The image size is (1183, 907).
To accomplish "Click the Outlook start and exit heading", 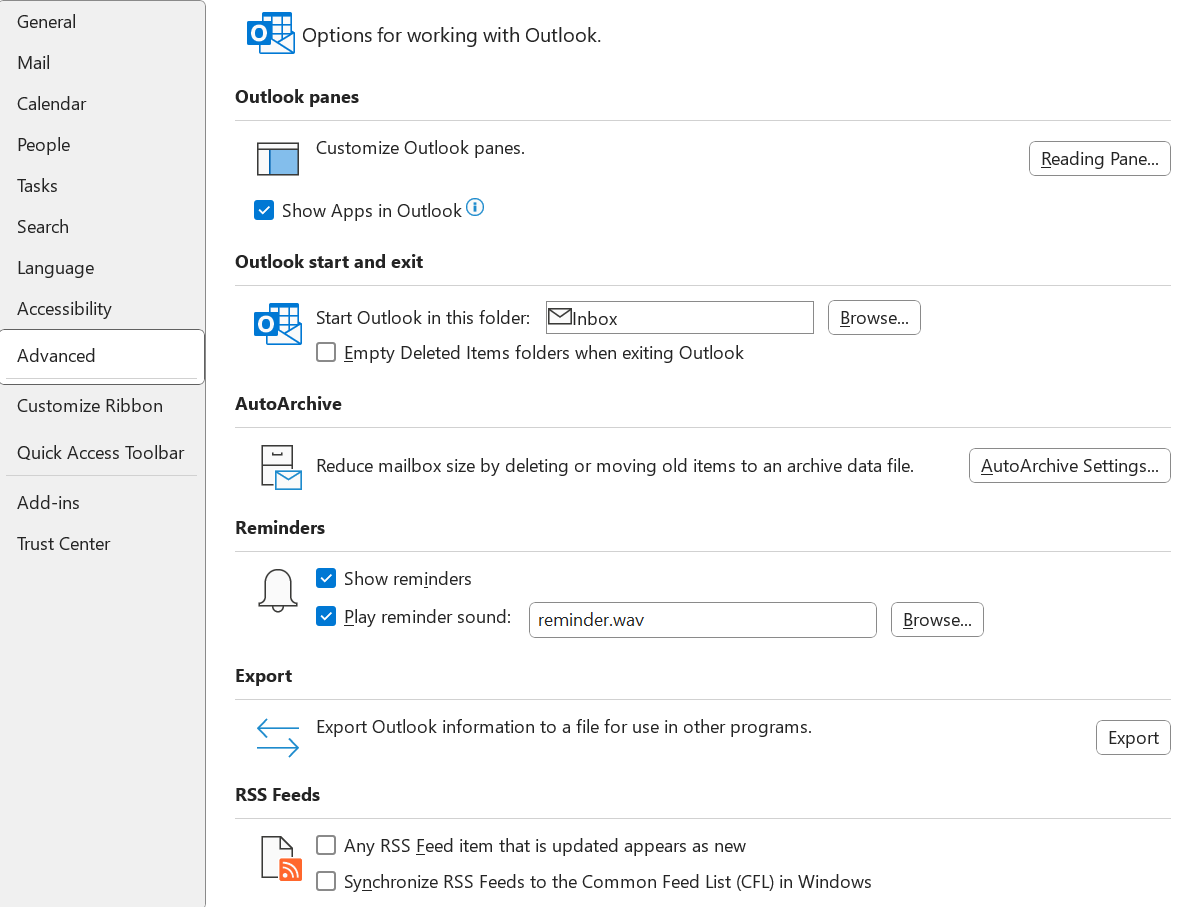I will coord(329,262).
